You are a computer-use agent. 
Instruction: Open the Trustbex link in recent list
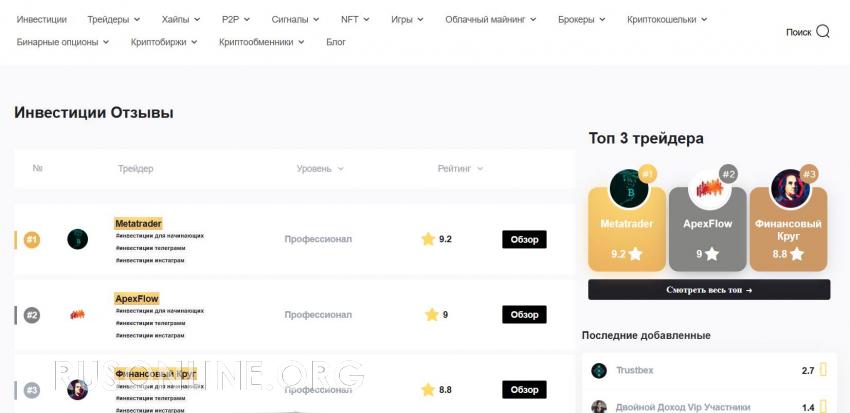point(634,371)
